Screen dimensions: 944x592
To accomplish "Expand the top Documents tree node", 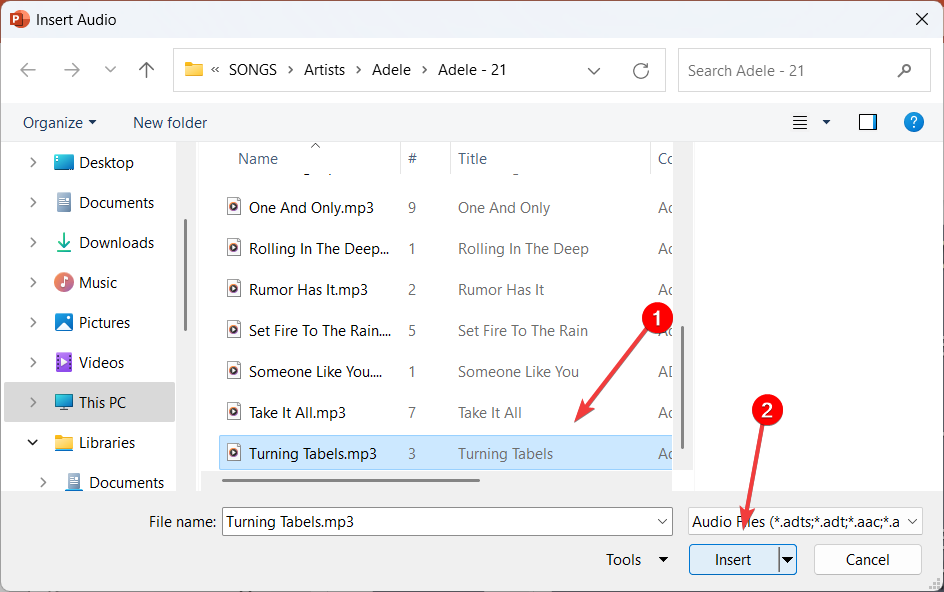I will pyautogui.click(x=33, y=203).
